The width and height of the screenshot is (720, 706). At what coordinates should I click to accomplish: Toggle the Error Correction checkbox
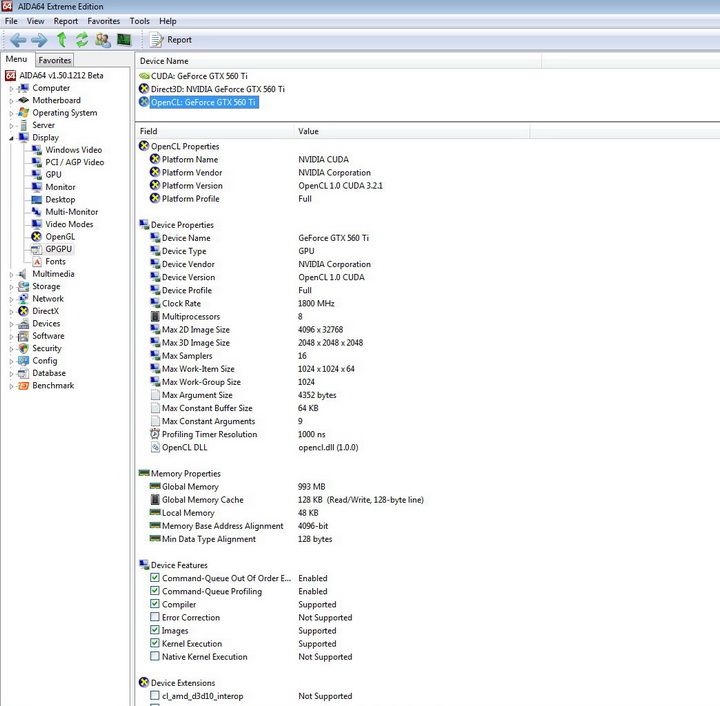[x=155, y=617]
